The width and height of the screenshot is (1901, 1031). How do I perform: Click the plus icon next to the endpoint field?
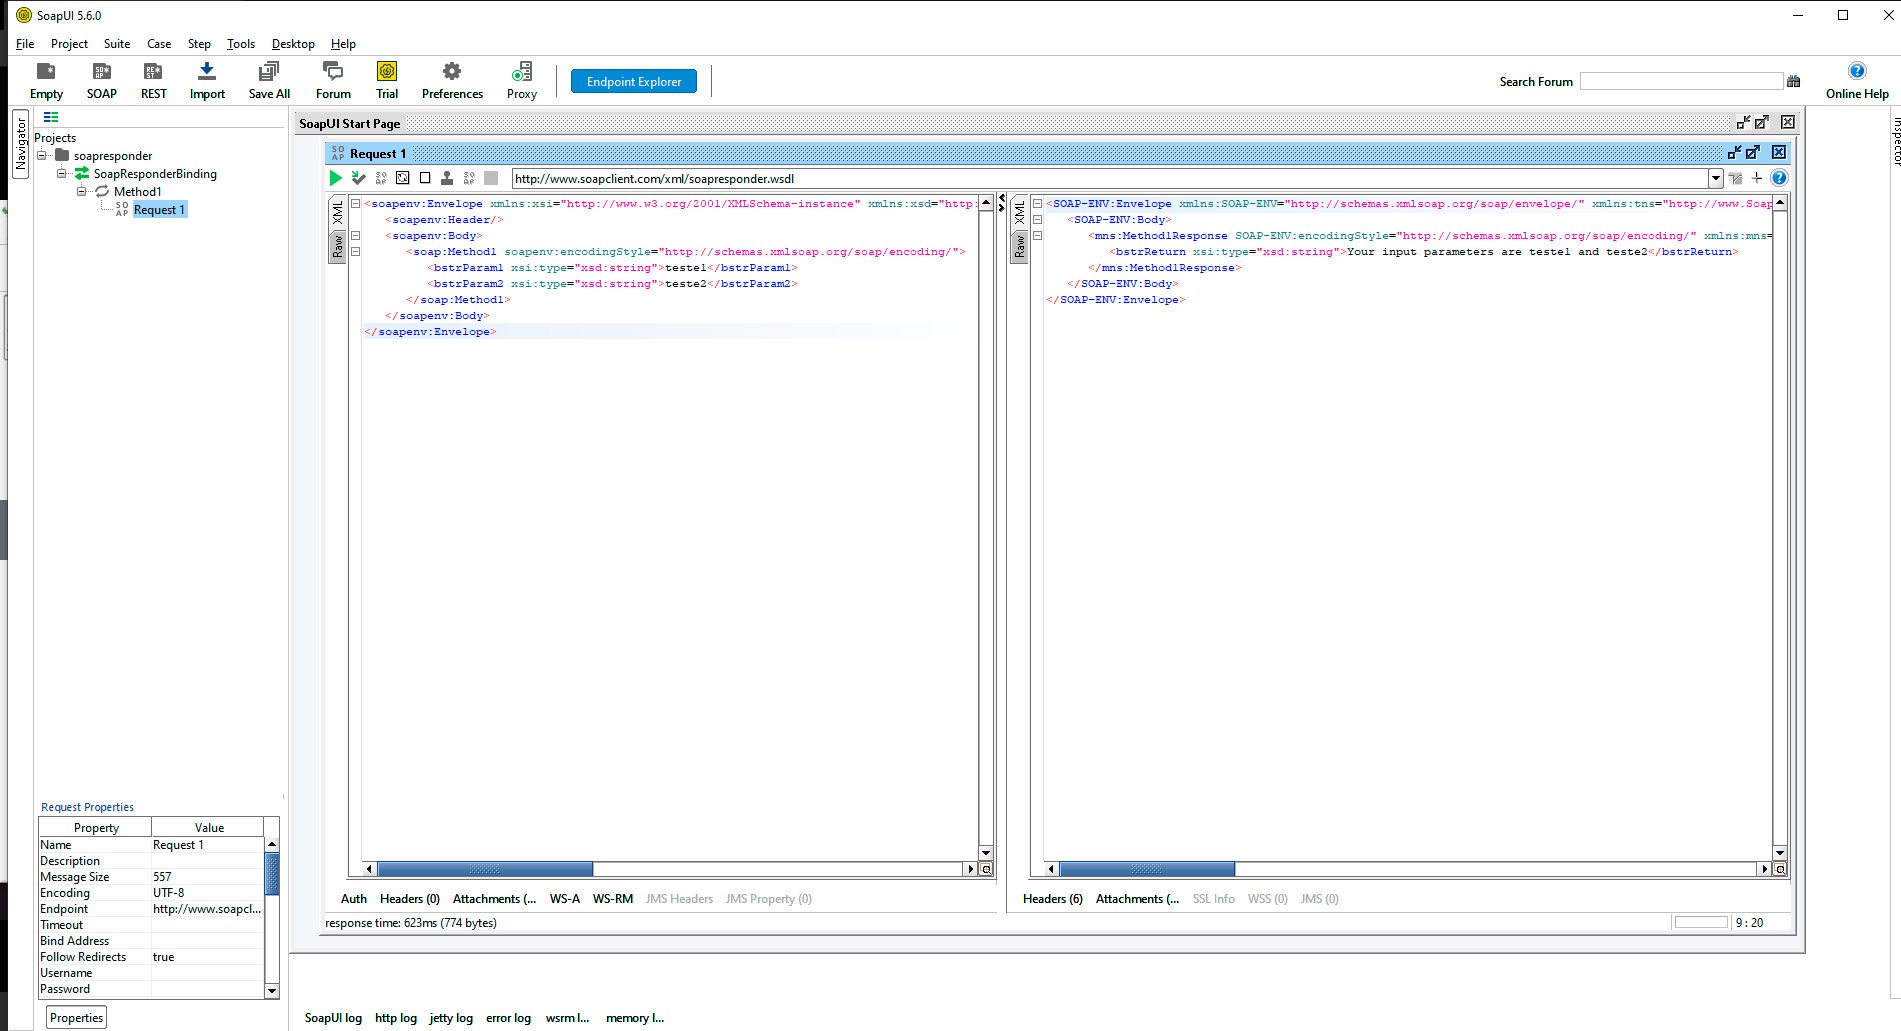click(x=1757, y=178)
